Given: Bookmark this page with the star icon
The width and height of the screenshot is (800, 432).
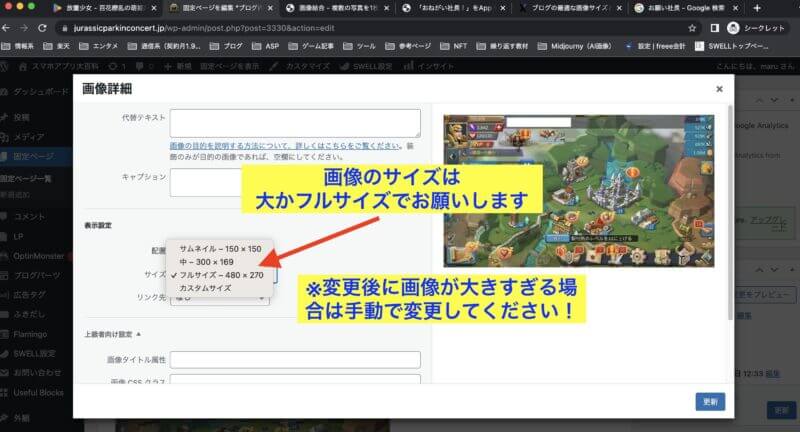Looking at the screenshot, I should 692,28.
